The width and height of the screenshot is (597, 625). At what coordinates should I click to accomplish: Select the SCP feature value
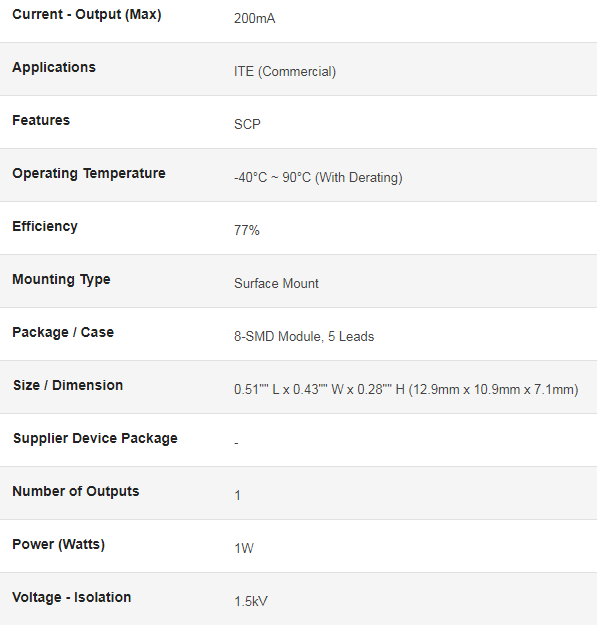tap(247, 124)
